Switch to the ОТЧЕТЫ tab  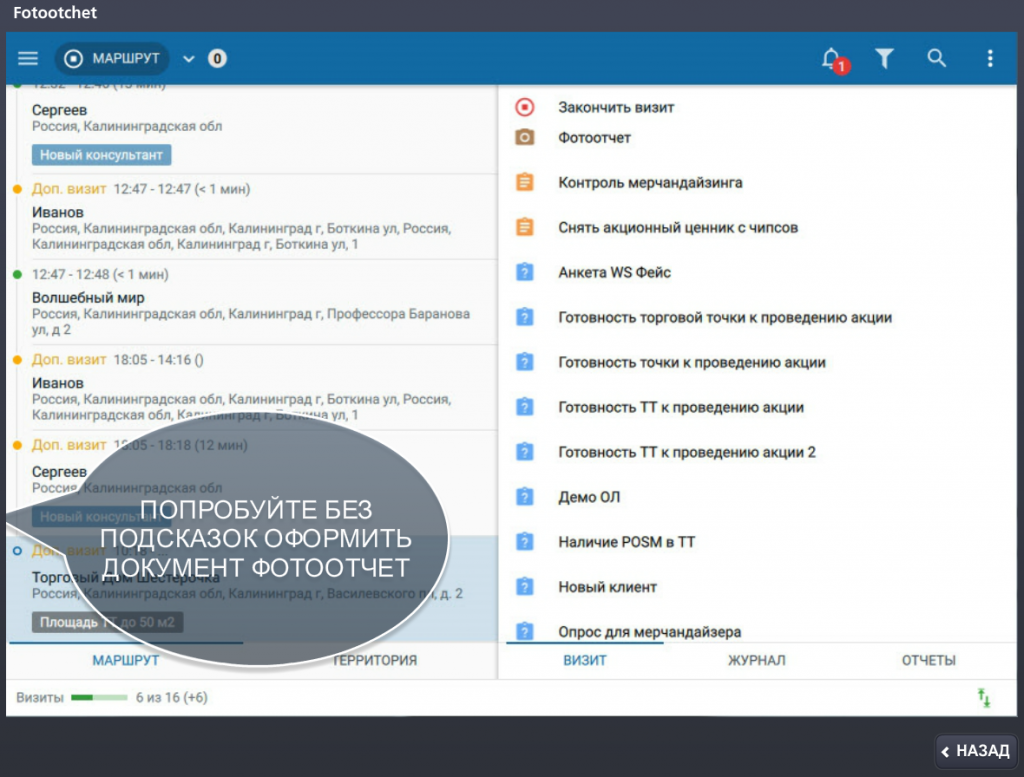tap(929, 661)
